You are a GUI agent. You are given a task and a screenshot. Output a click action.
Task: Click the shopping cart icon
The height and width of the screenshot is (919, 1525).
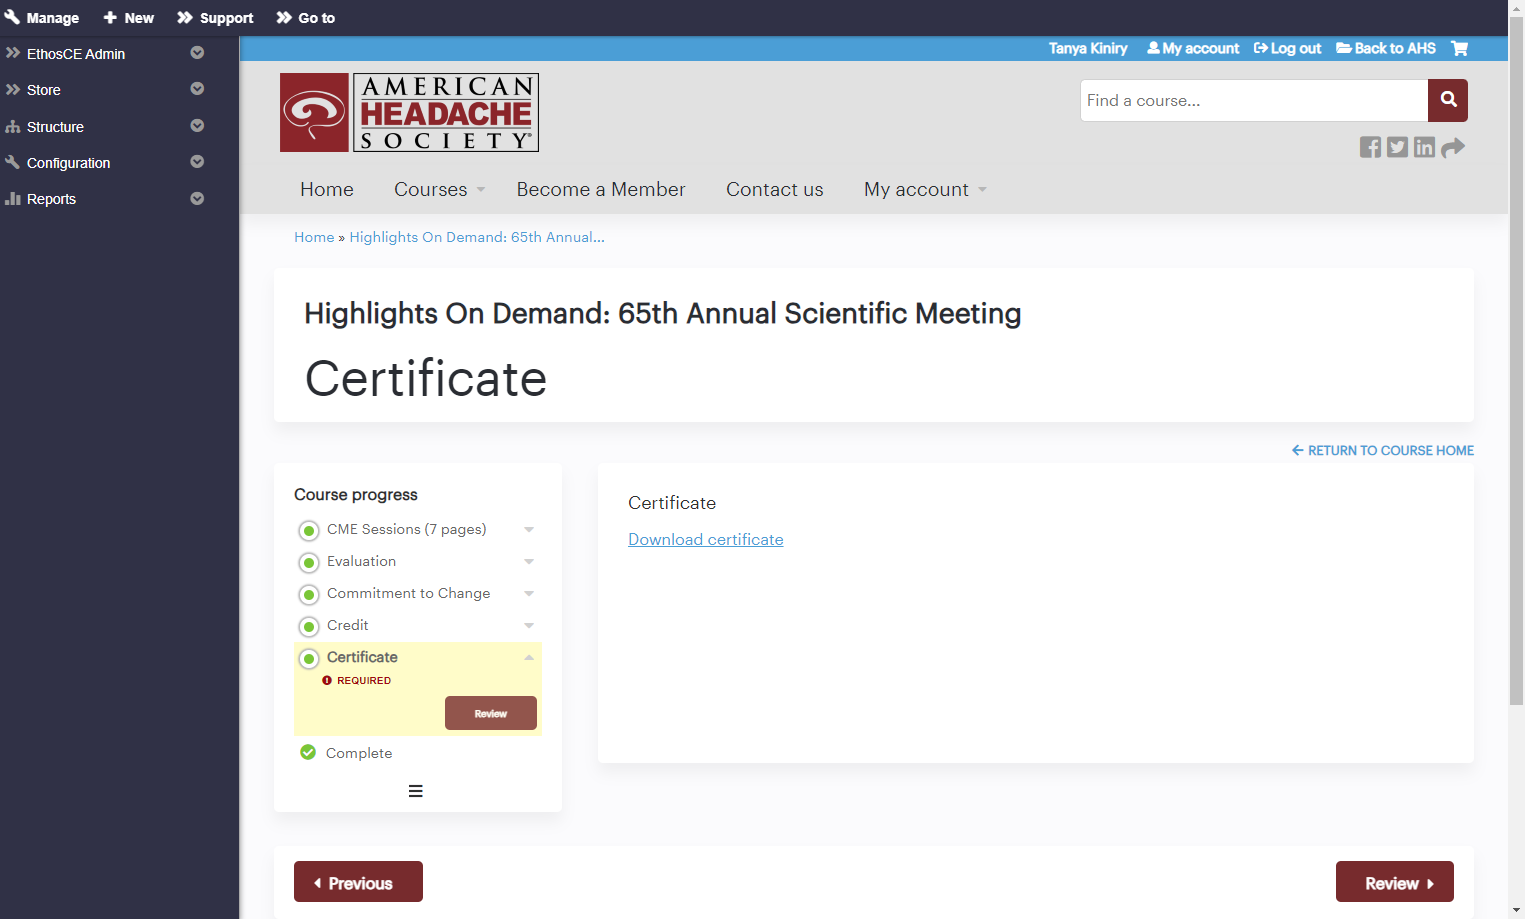1459,48
